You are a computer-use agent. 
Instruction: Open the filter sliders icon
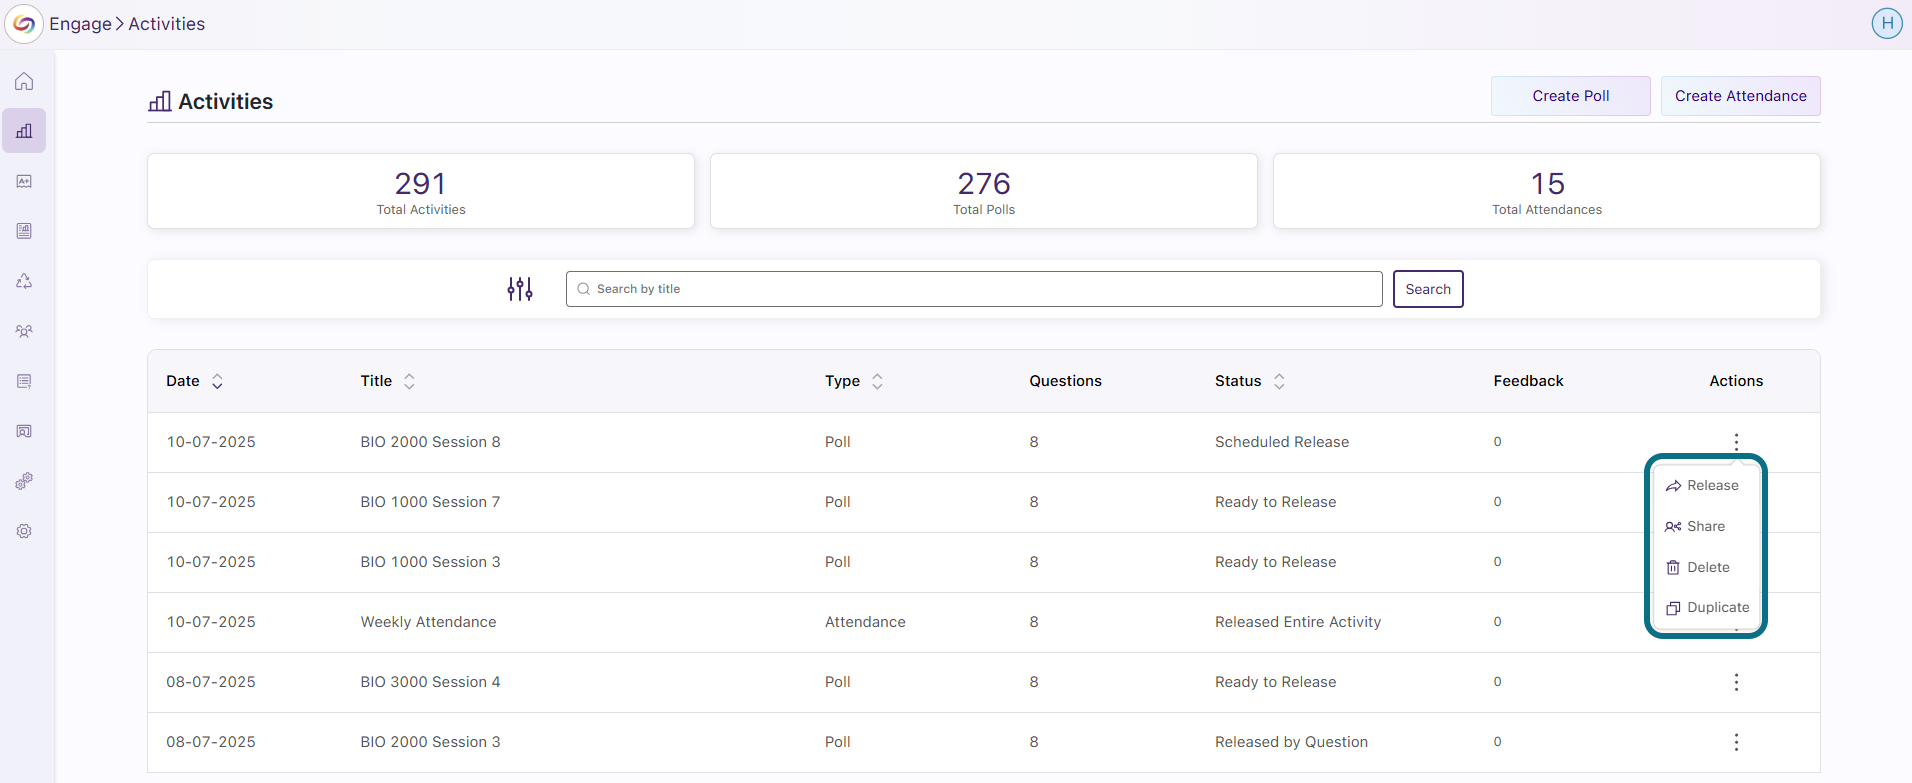[x=520, y=289]
